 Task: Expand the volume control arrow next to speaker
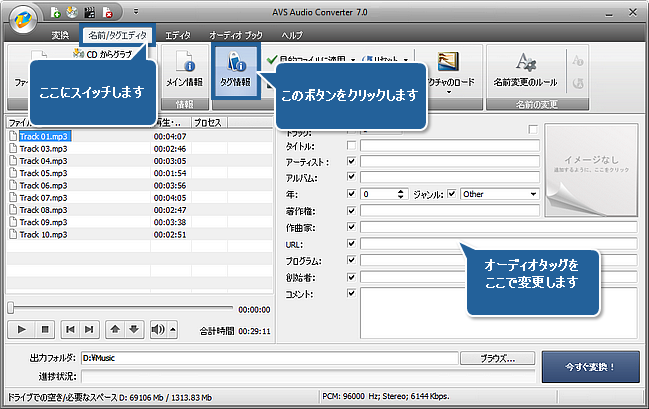point(172,328)
